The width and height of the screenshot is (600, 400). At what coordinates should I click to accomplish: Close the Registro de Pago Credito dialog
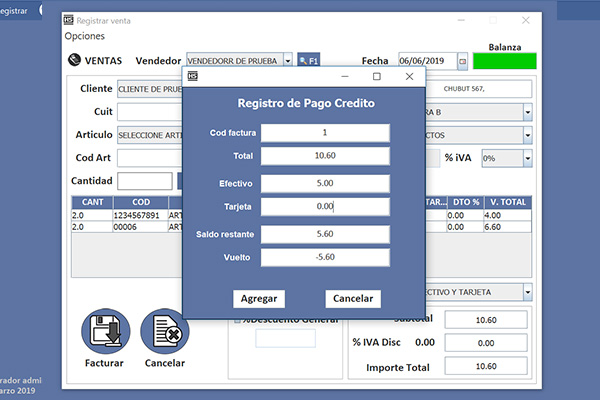pos(408,76)
